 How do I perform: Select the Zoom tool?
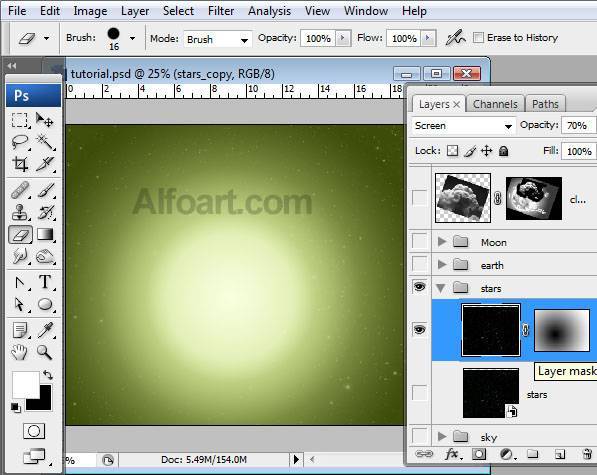45,352
